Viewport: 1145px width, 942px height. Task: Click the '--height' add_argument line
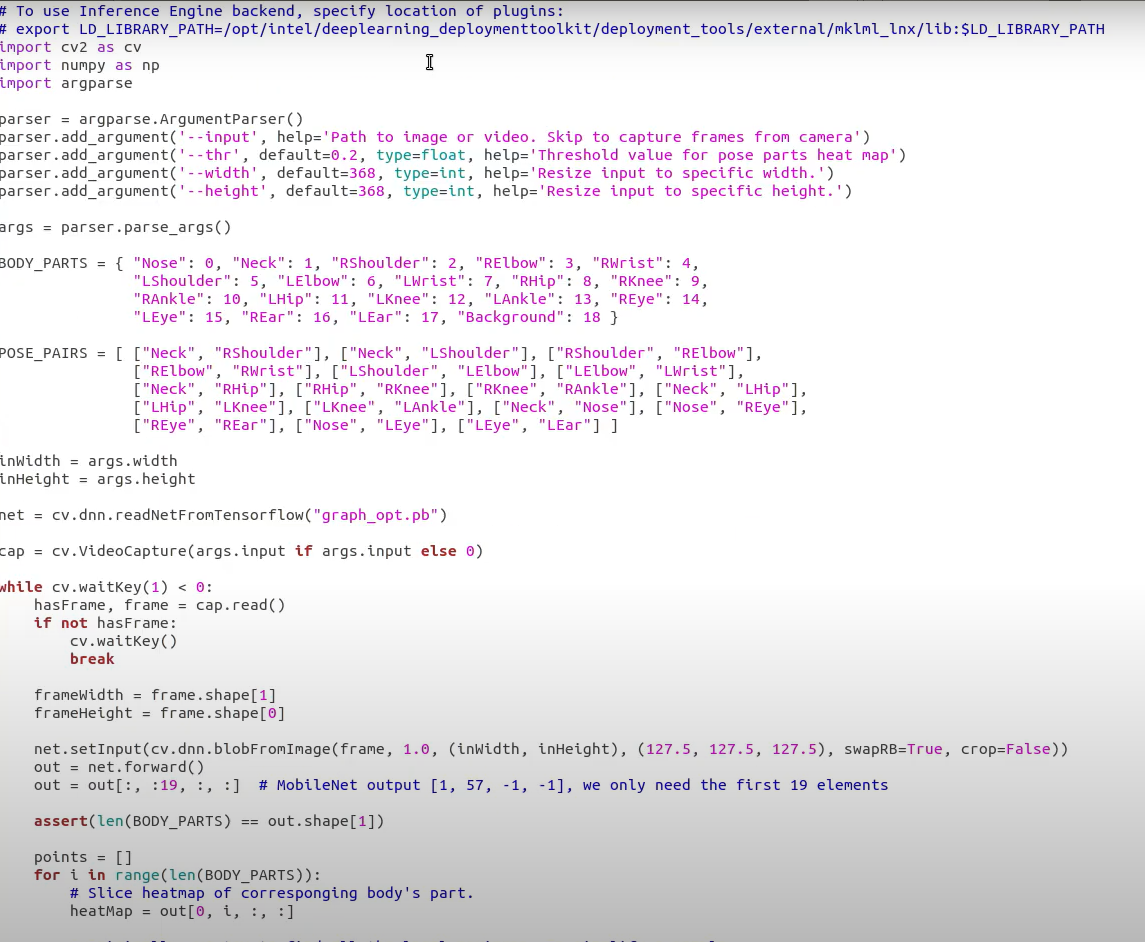coord(426,191)
